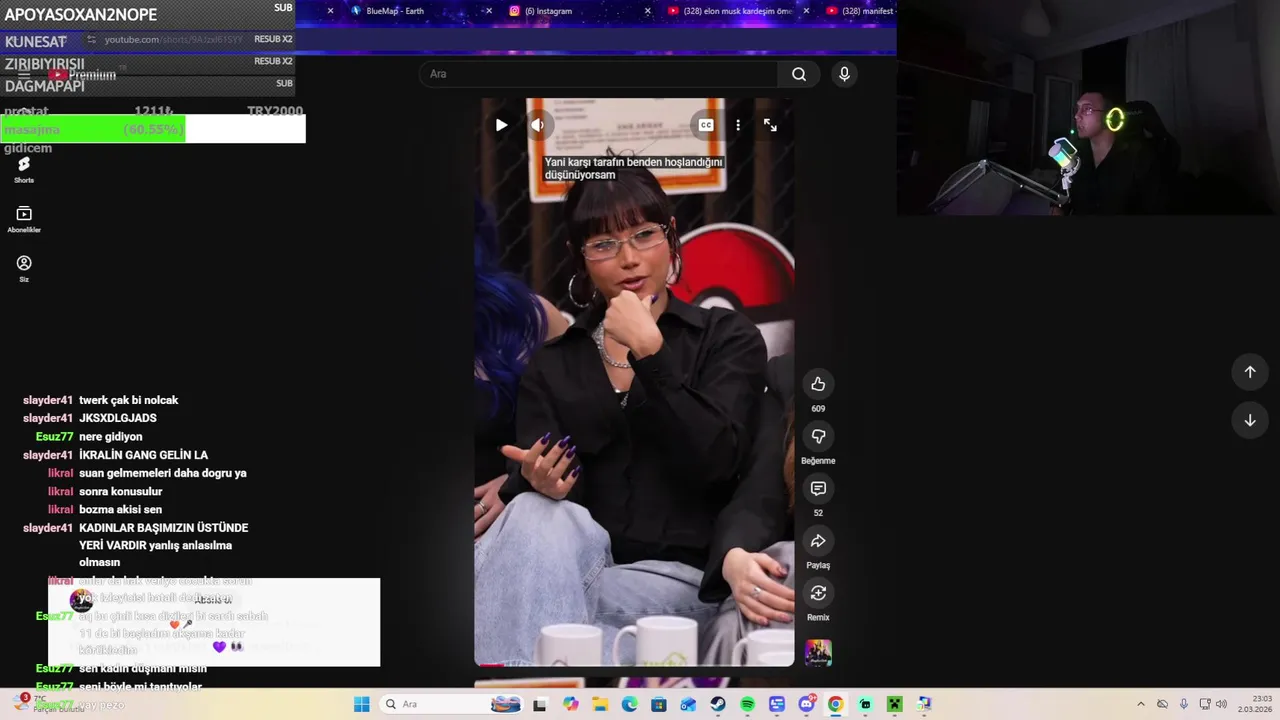Open the Shorts three-dot options menu
Screen dimensions: 1280x720
(738, 125)
